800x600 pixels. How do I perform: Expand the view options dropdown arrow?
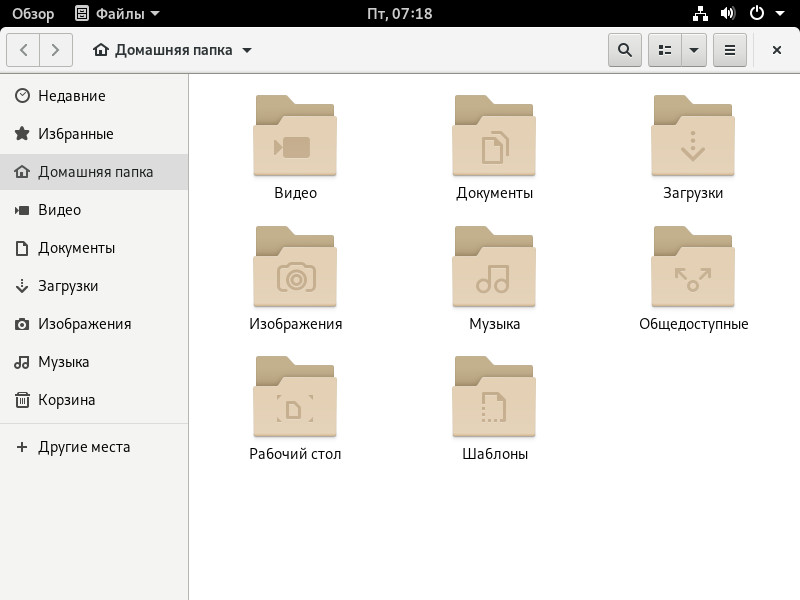(694, 50)
